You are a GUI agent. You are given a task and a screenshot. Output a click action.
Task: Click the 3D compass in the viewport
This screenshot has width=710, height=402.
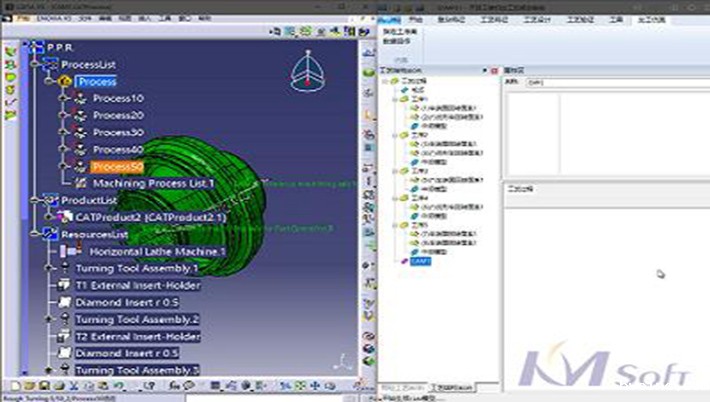pos(305,72)
